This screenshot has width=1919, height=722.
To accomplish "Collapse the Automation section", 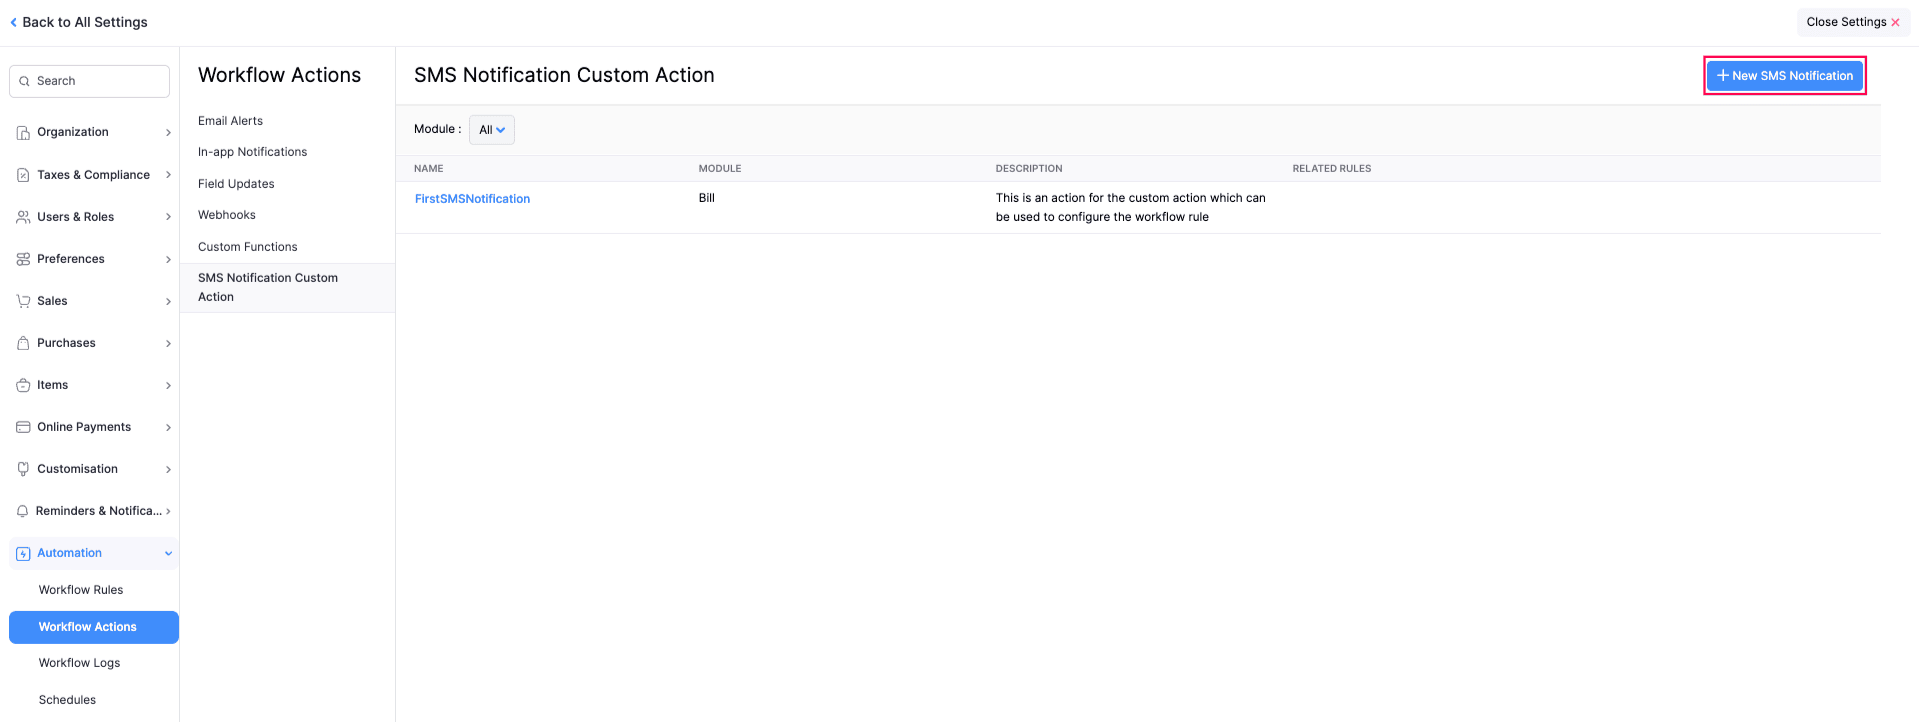I will coord(168,553).
